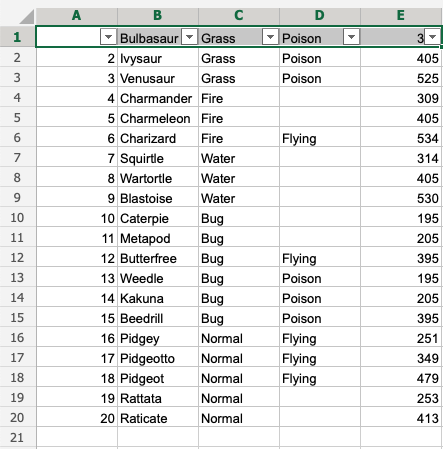Click the select-all triangle corner
This screenshot has width=443, height=449.
point(27,16)
